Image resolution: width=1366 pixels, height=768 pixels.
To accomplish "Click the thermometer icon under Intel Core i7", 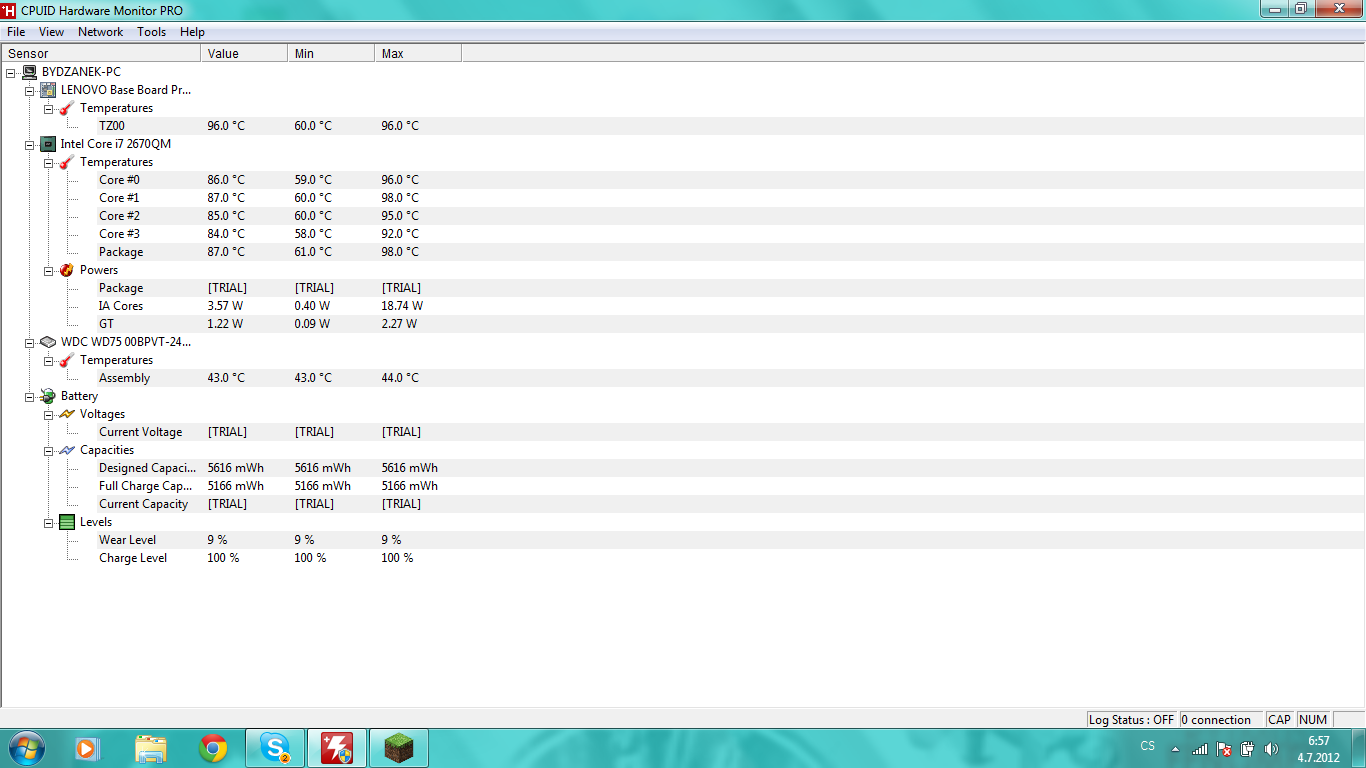I will [x=67, y=162].
